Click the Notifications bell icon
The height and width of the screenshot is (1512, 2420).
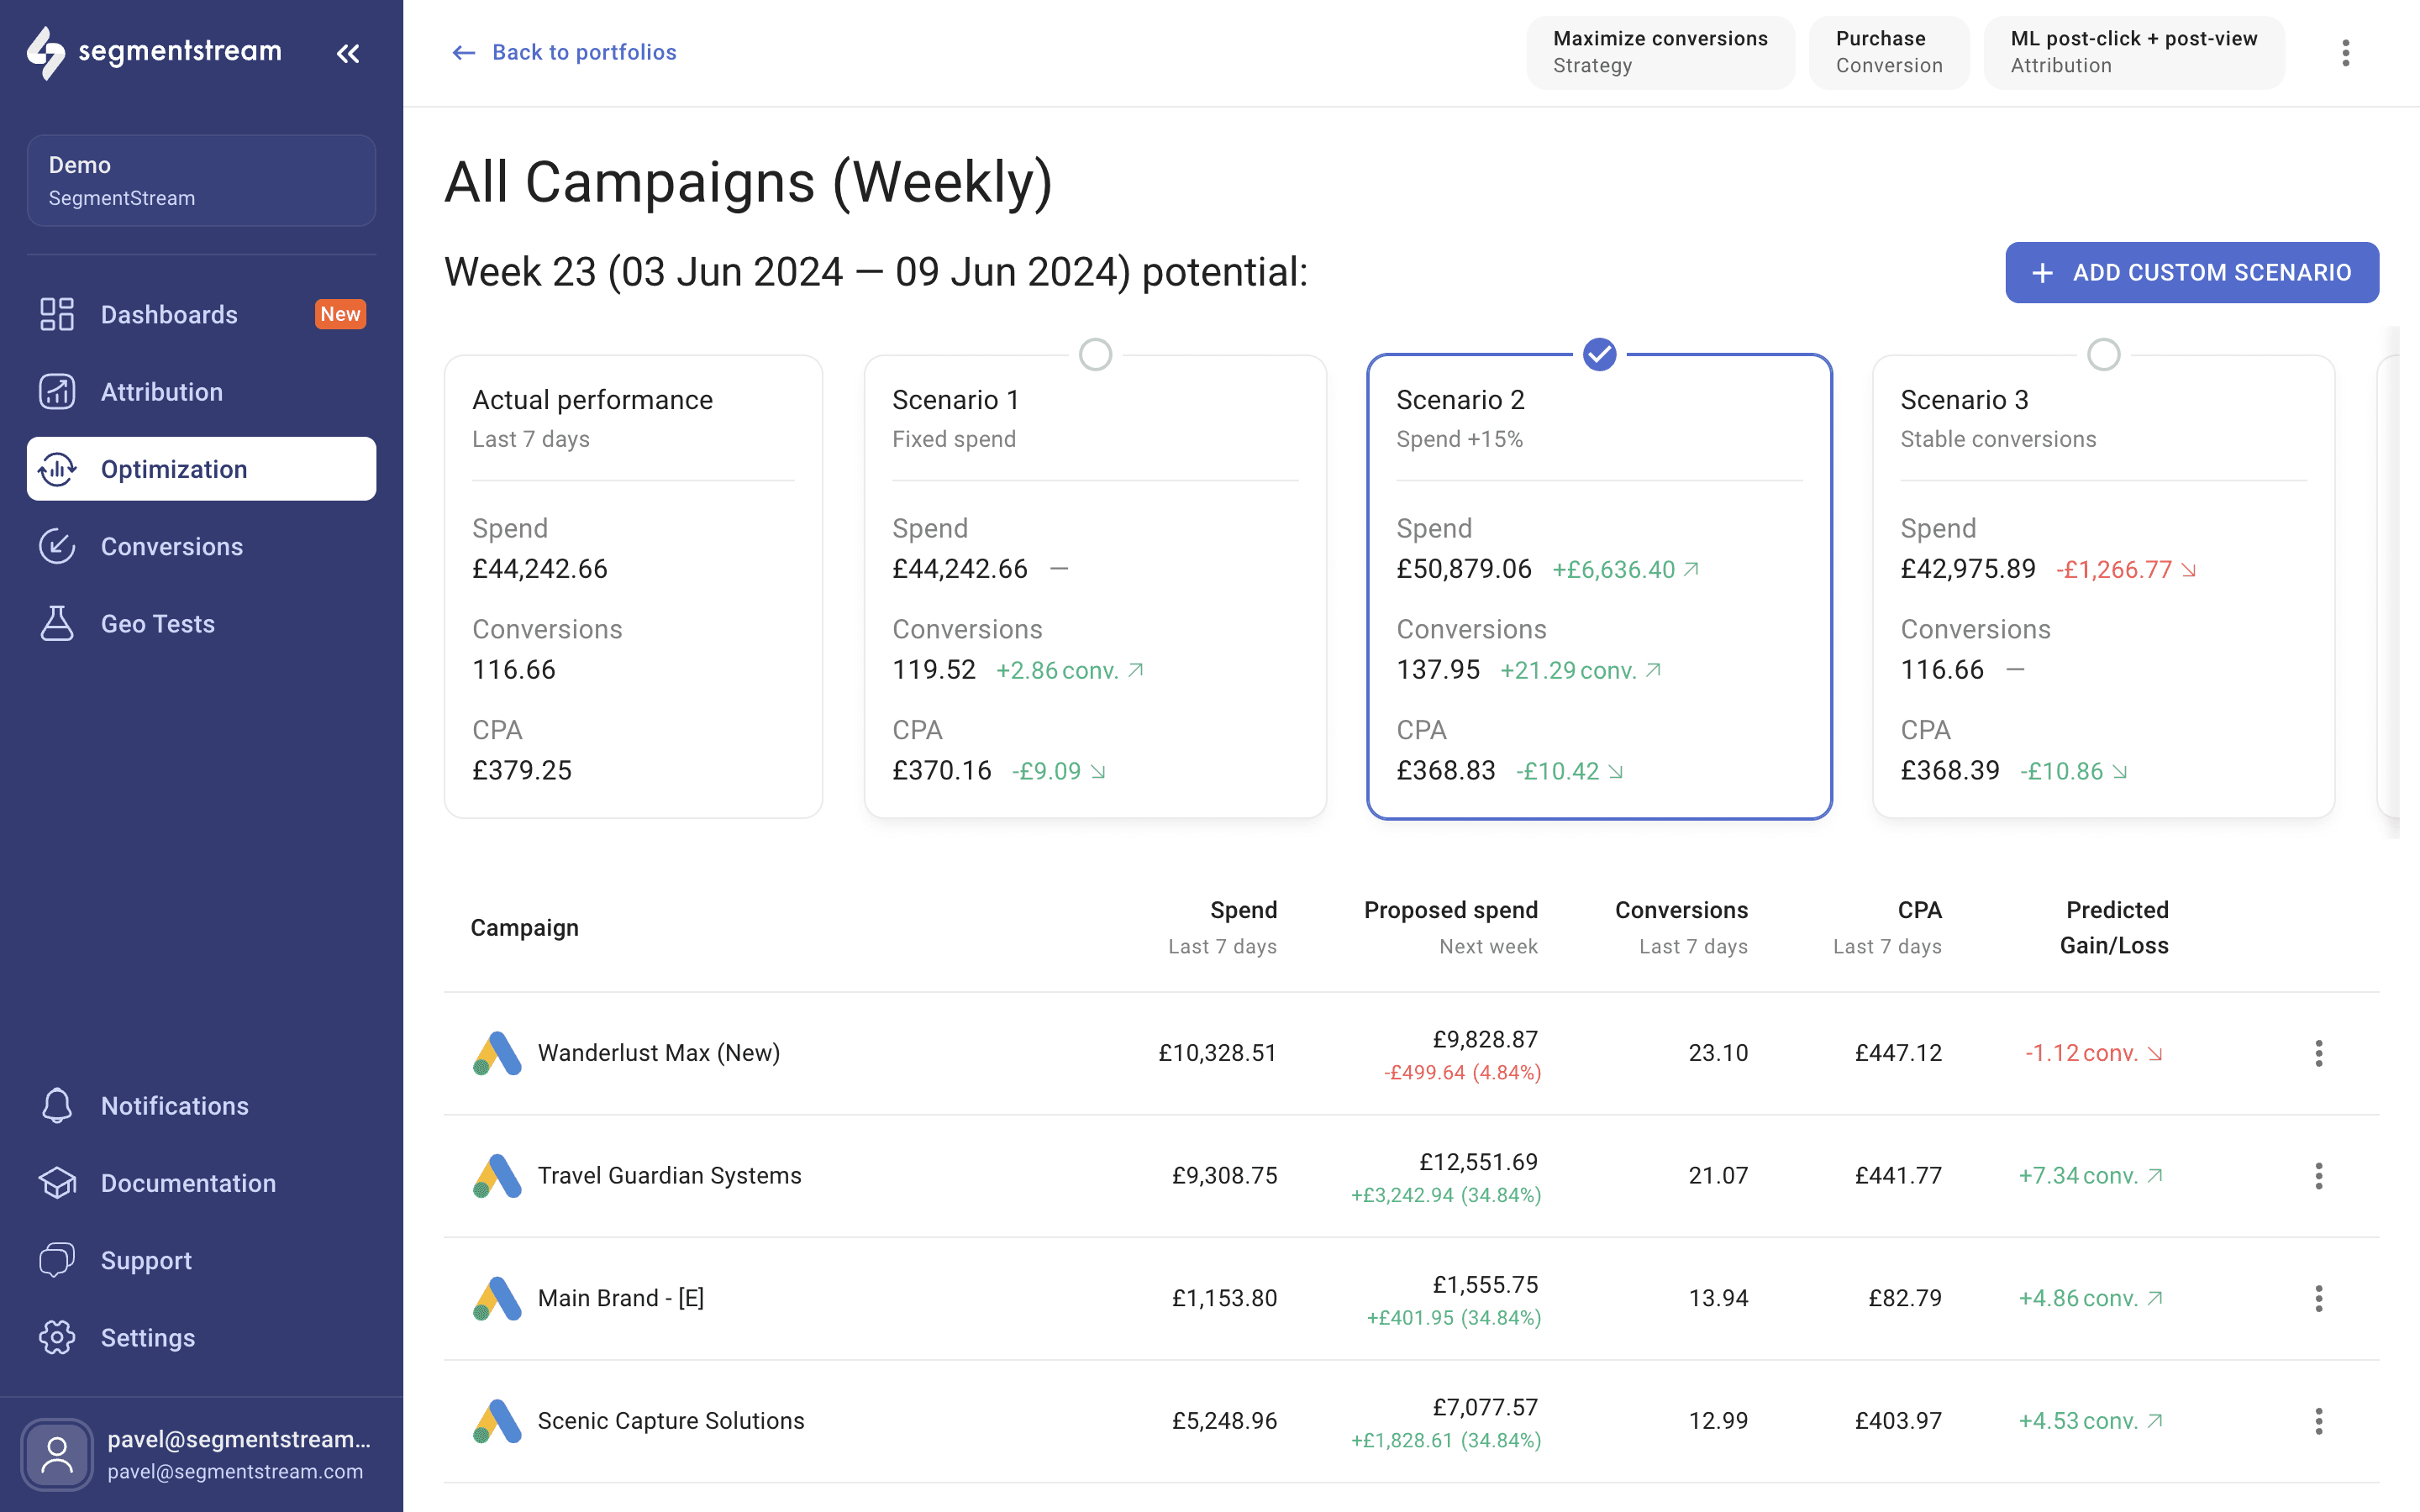57,1105
